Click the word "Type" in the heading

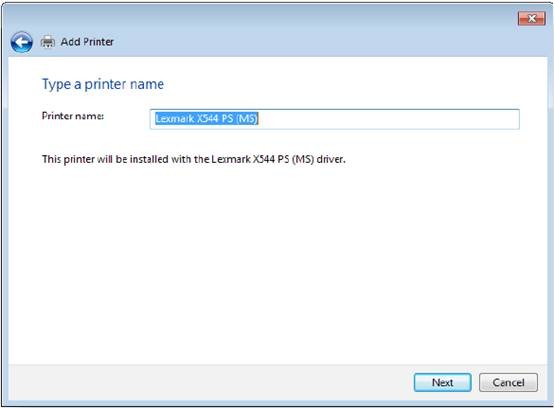pyautogui.click(x=57, y=85)
